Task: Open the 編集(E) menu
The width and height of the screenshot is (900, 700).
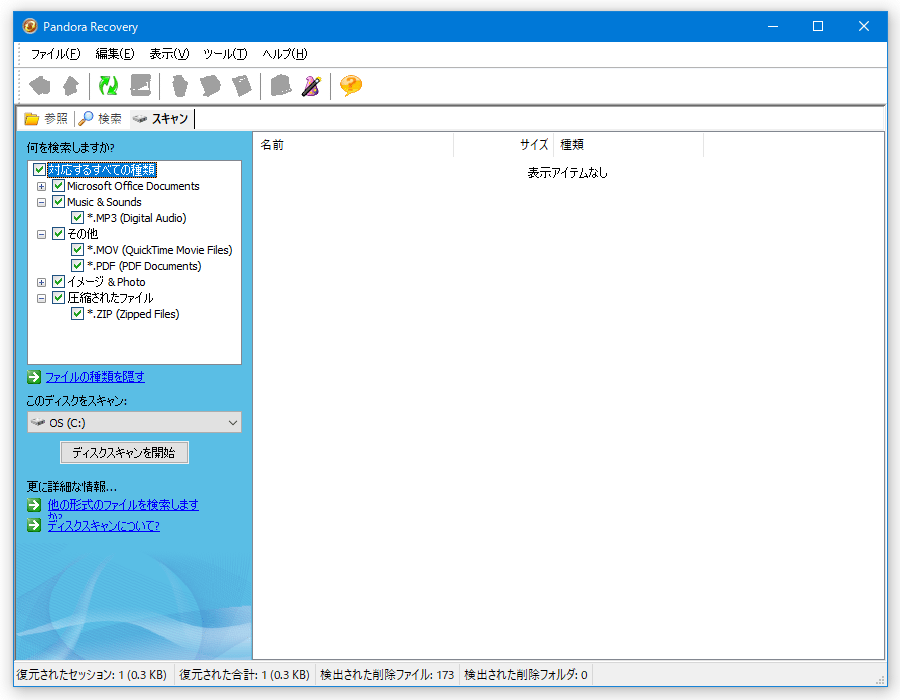Action: click(115, 54)
